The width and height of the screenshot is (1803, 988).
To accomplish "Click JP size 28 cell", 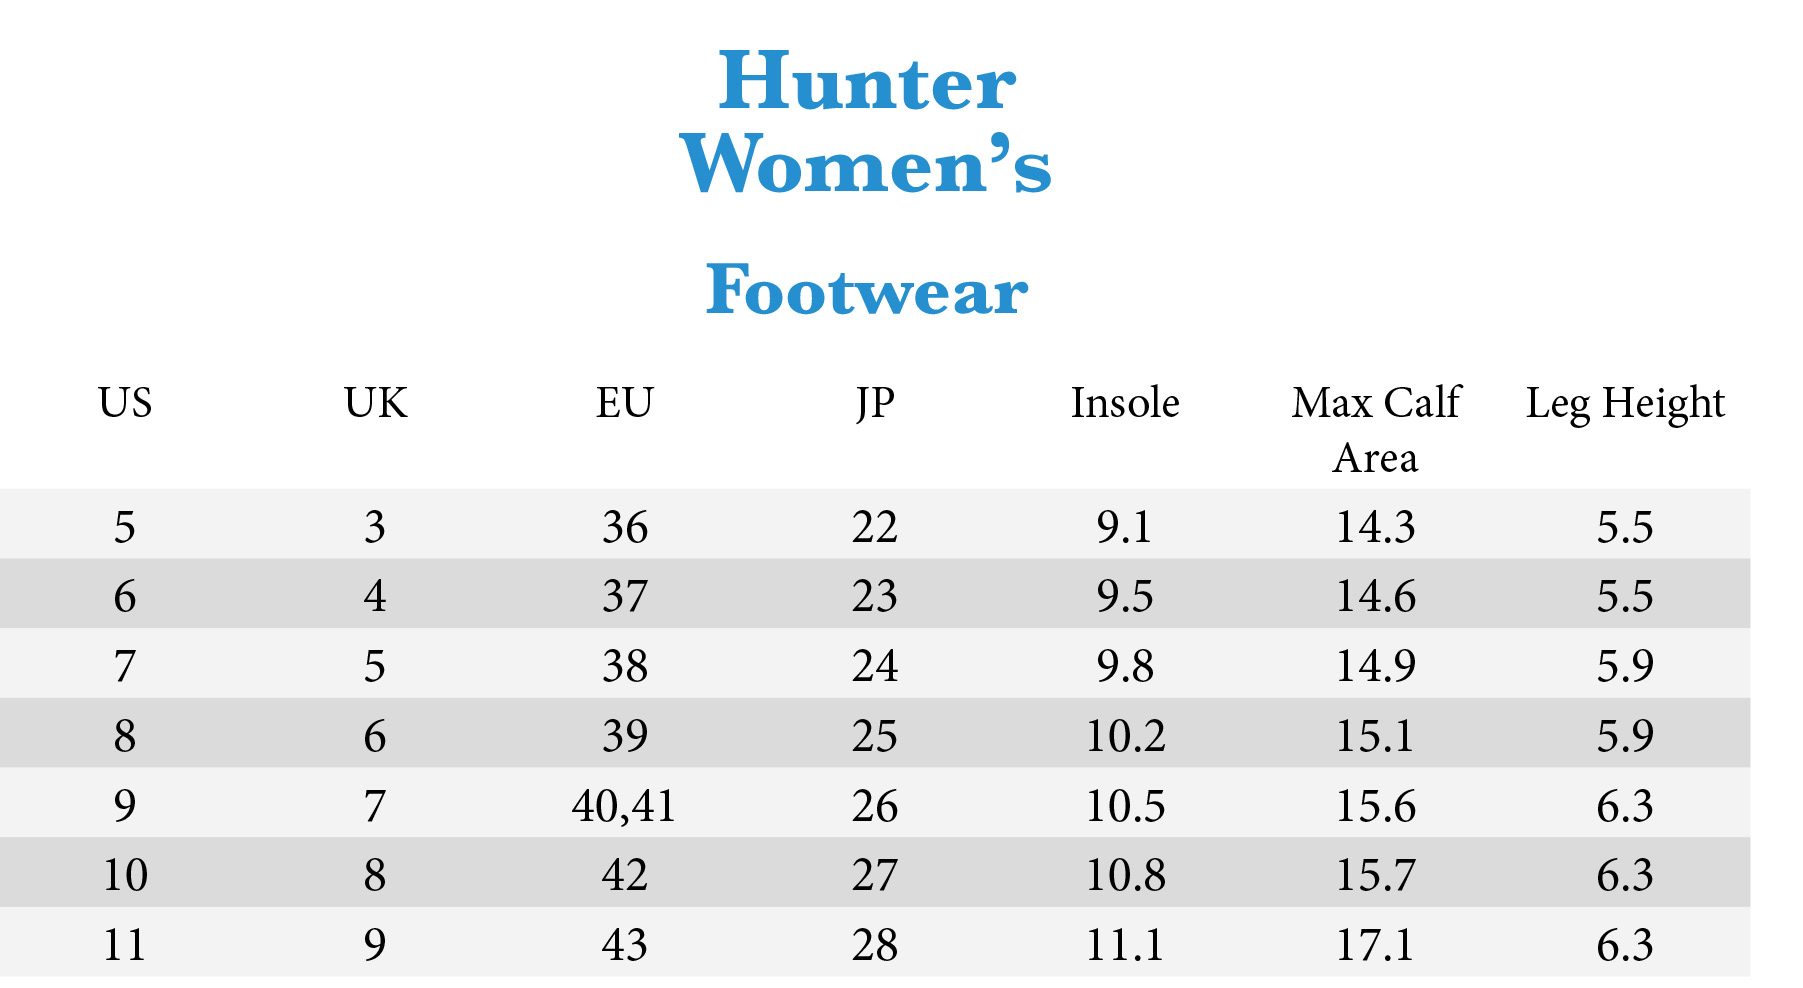I will (875, 945).
